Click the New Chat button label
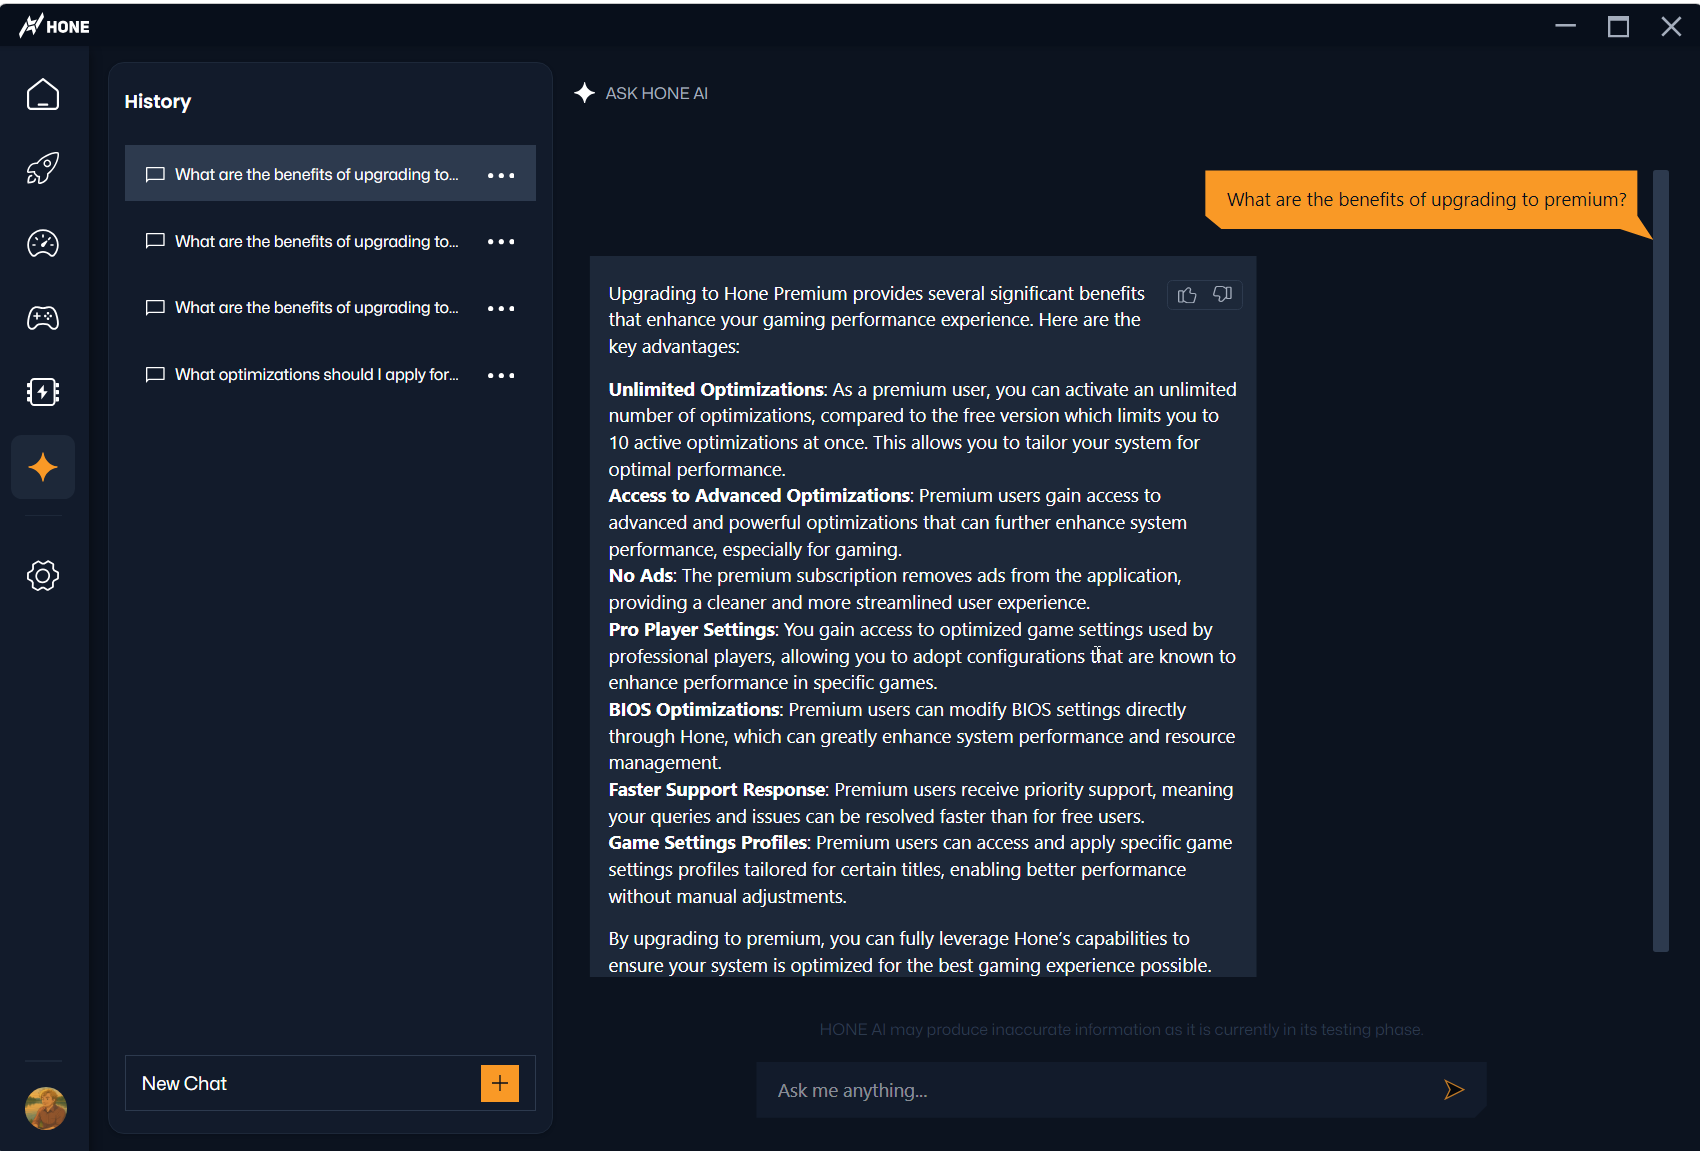 pyautogui.click(x=184, y=1083)
